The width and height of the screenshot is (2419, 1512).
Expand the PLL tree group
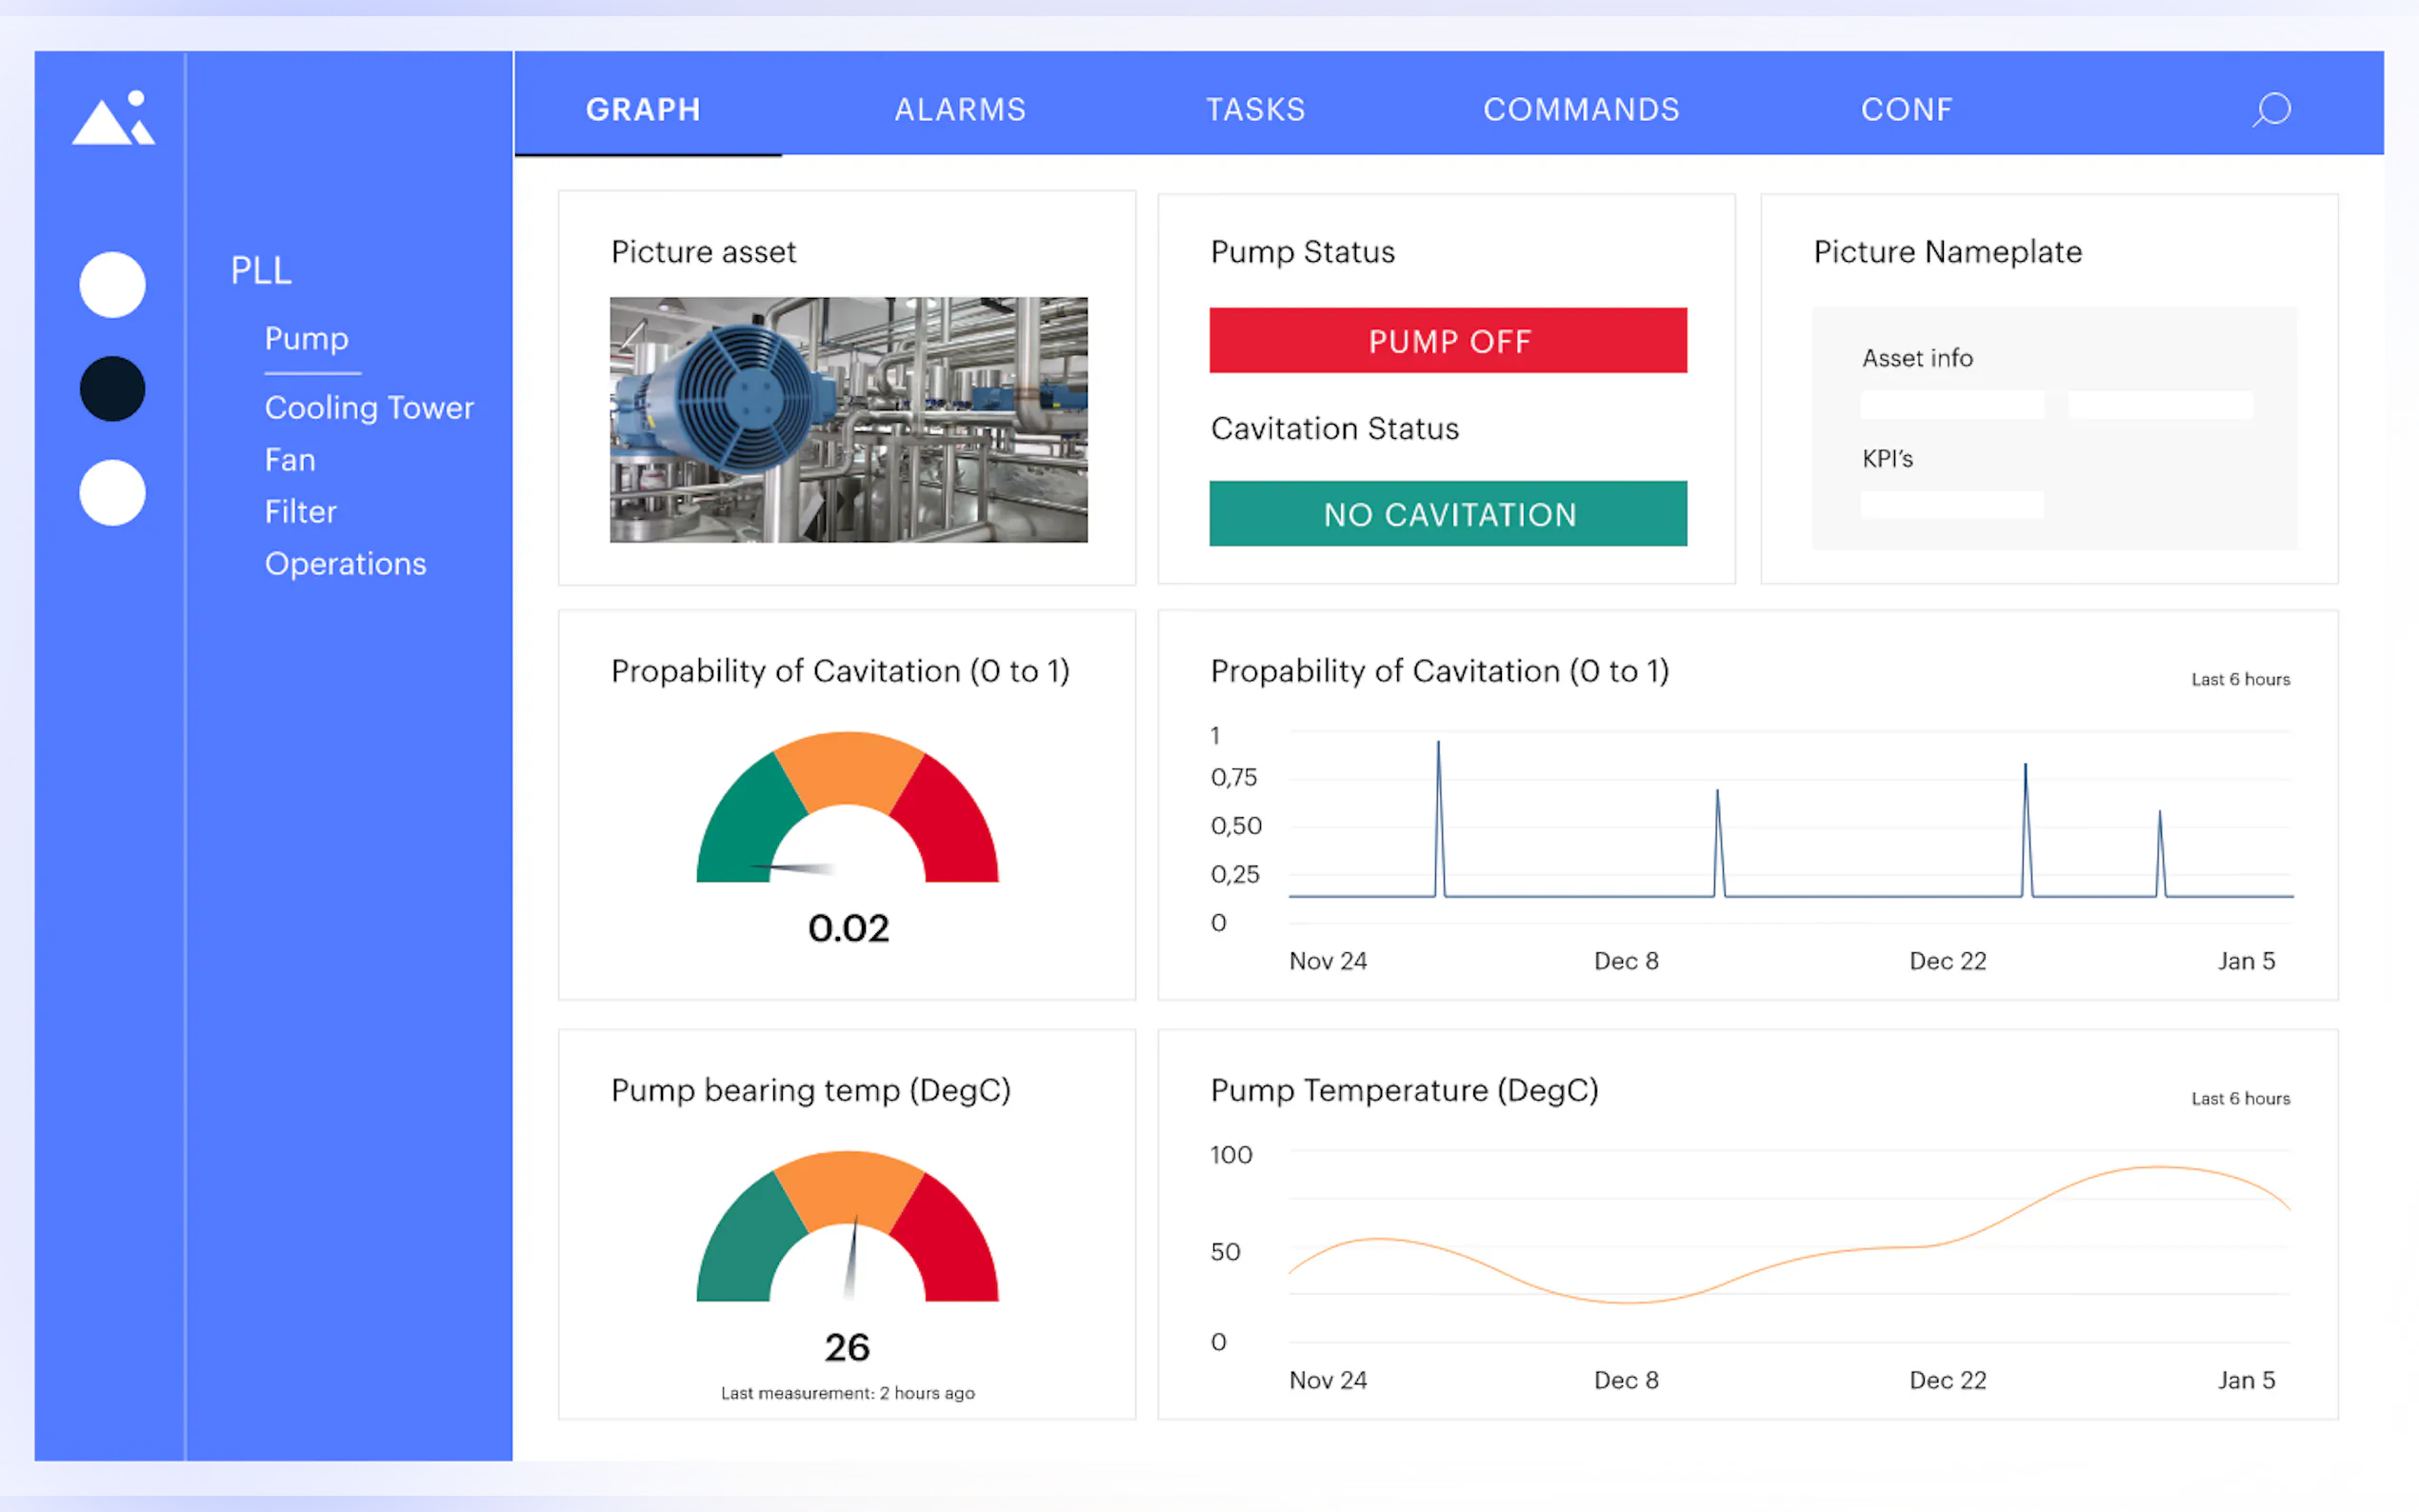click(x=261, y=270)
